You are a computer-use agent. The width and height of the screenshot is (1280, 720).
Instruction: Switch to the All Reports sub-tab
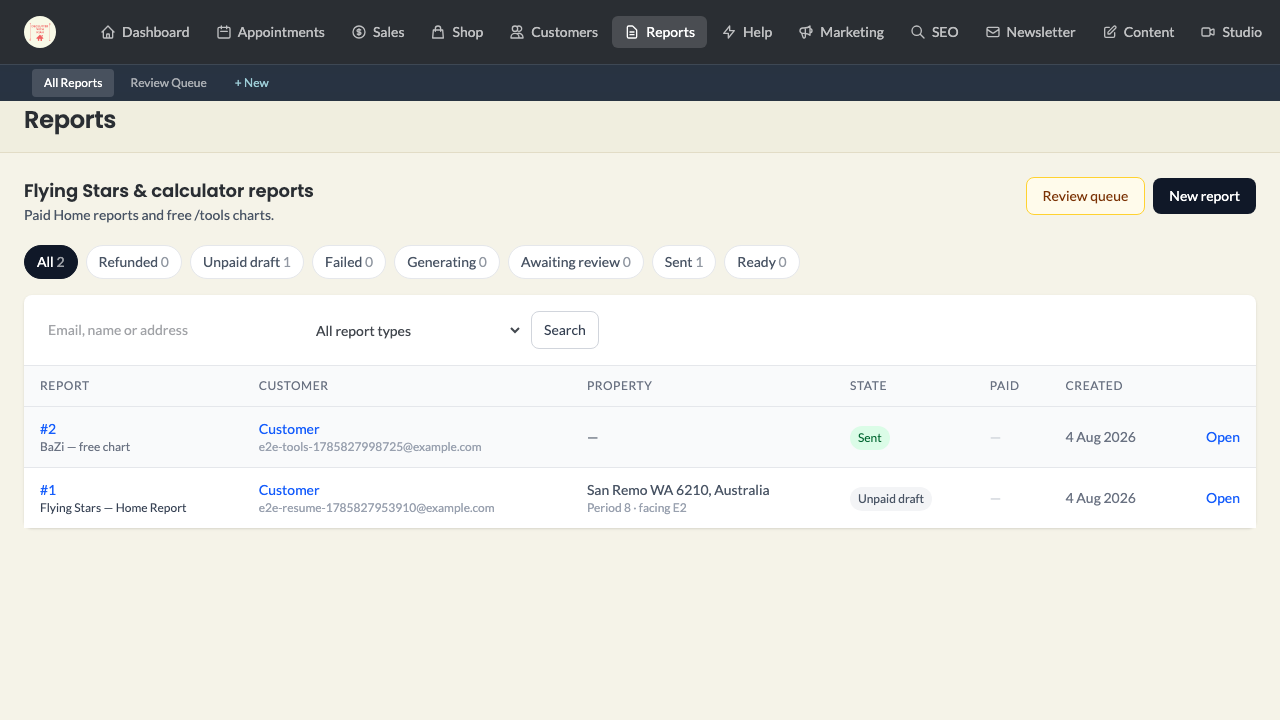point(73,83)
